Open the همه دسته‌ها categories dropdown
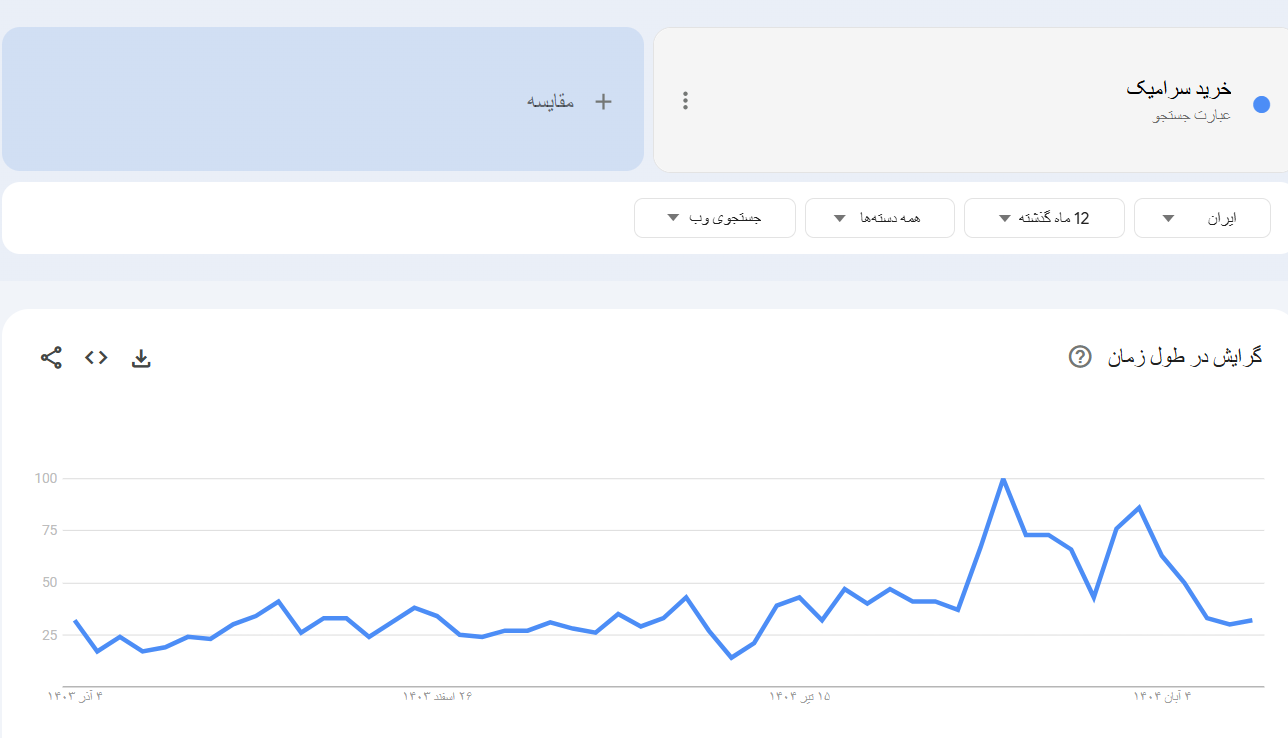Viewport: 1288px width, 738px height. coord(879,218)
